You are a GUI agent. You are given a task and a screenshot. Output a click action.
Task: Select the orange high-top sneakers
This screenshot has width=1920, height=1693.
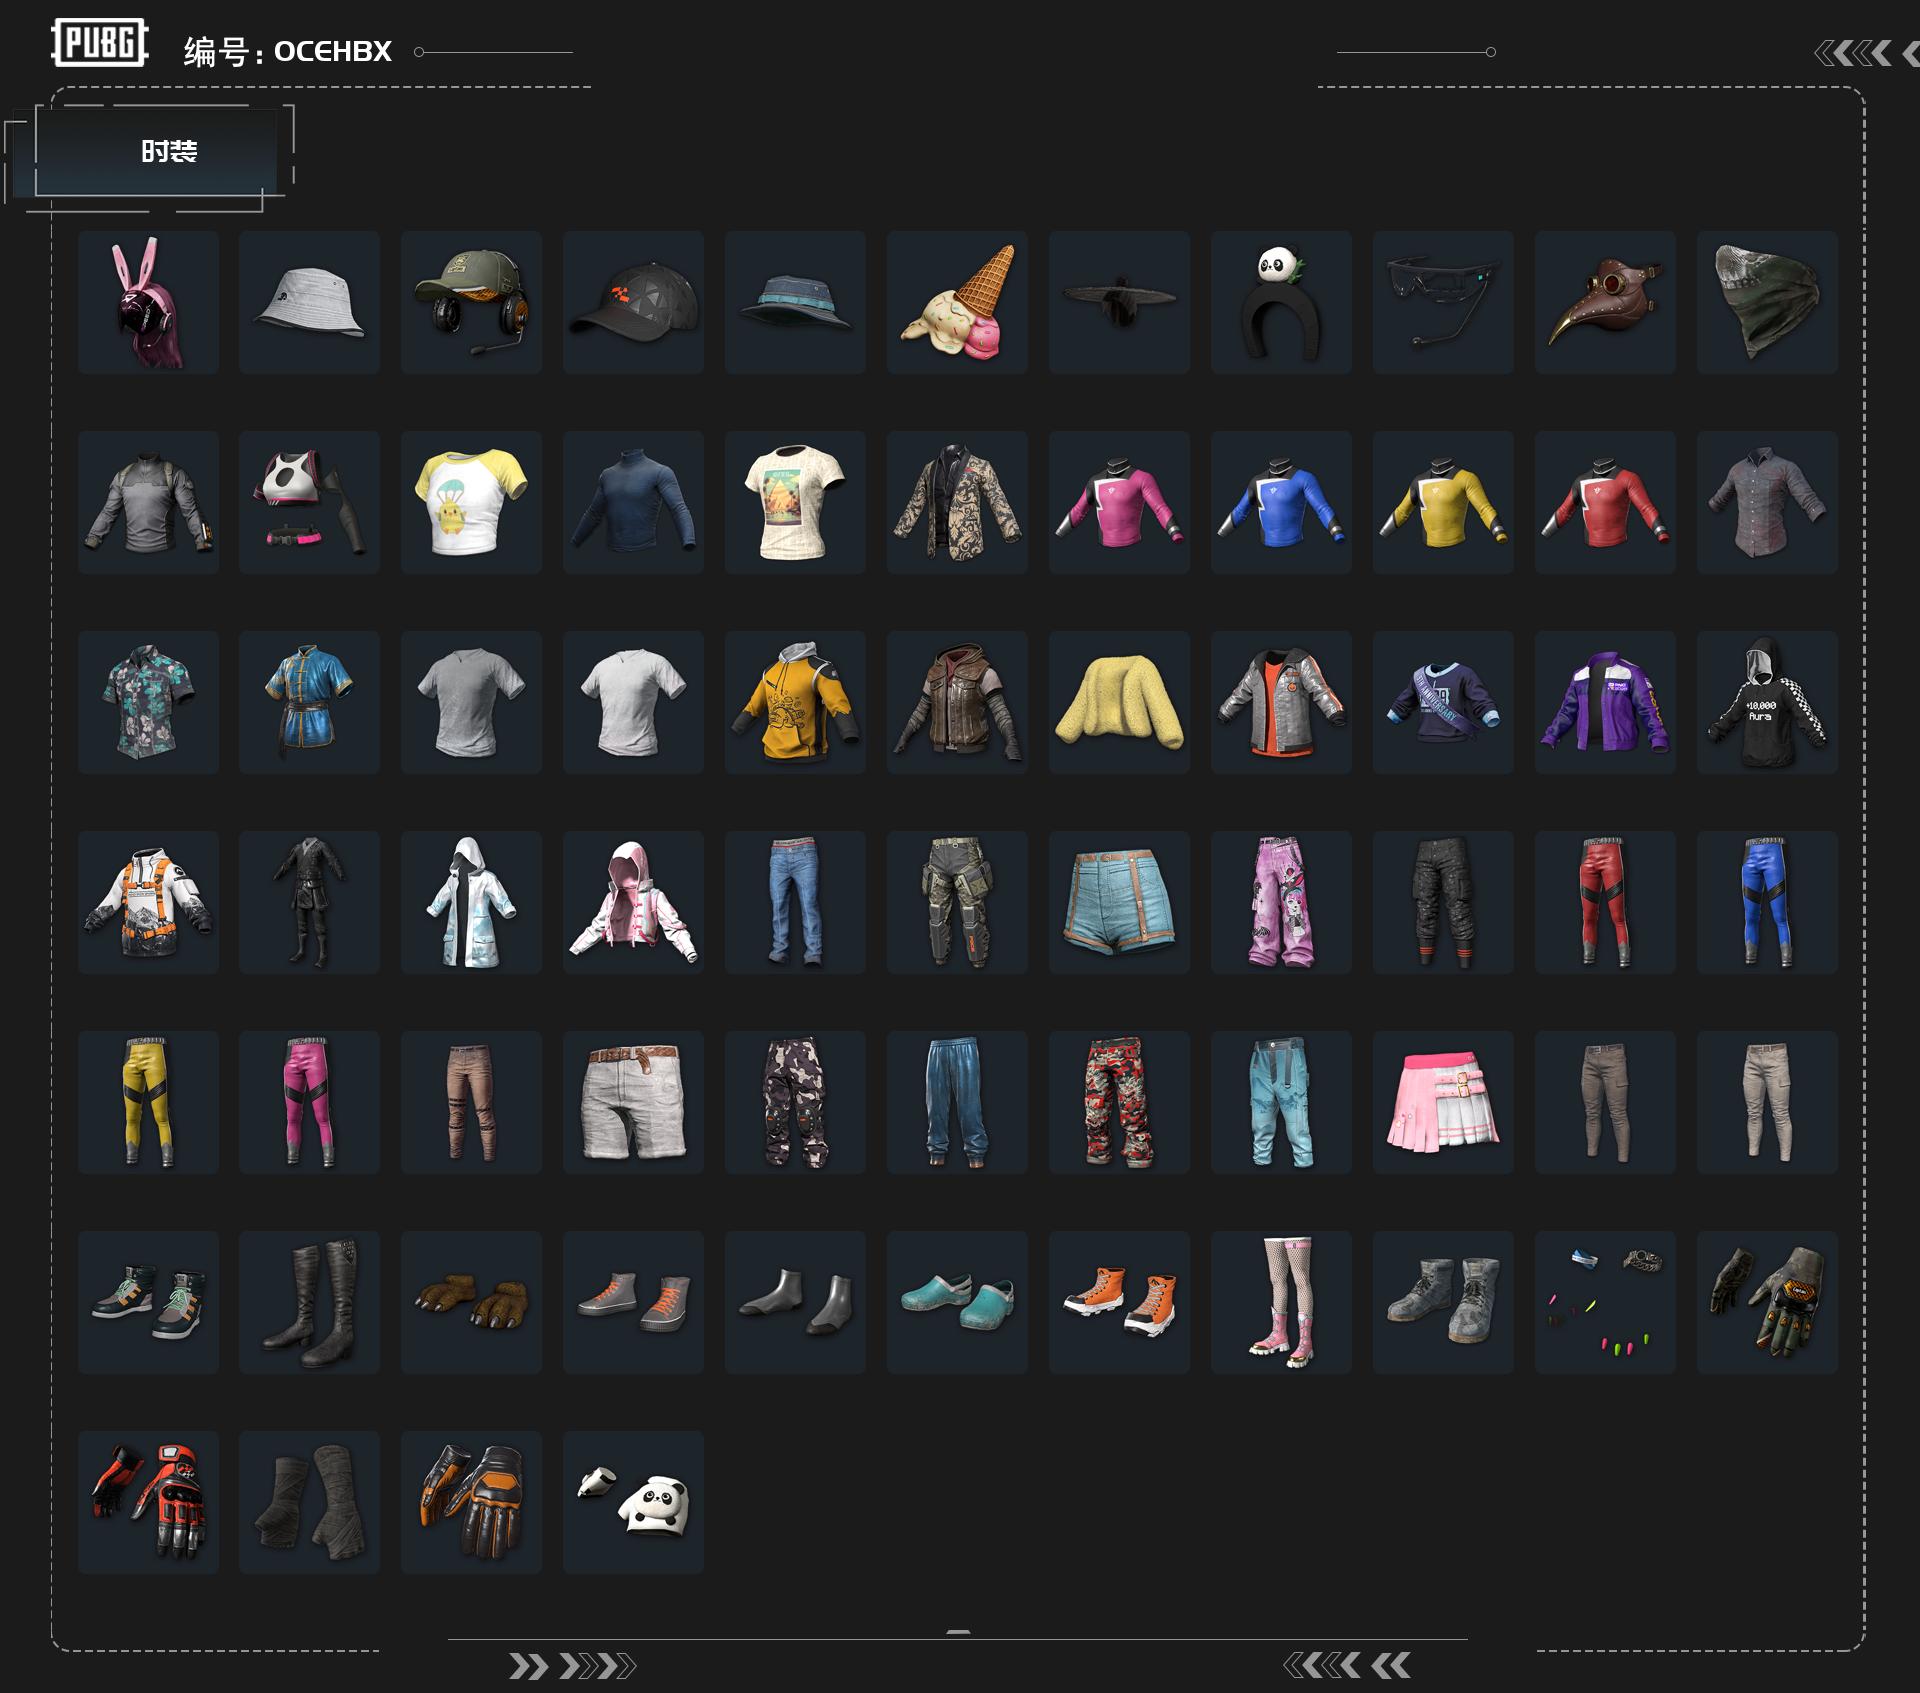pyautogui.click(x=1120, y=1302)
